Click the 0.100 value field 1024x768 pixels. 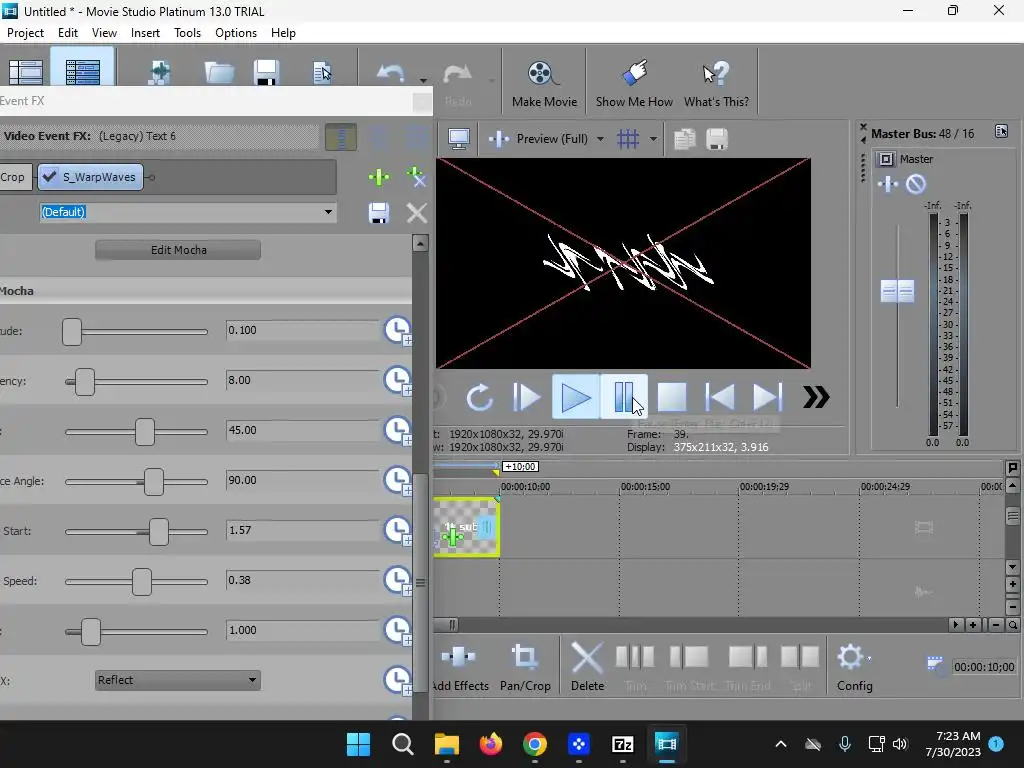point(302,330)
